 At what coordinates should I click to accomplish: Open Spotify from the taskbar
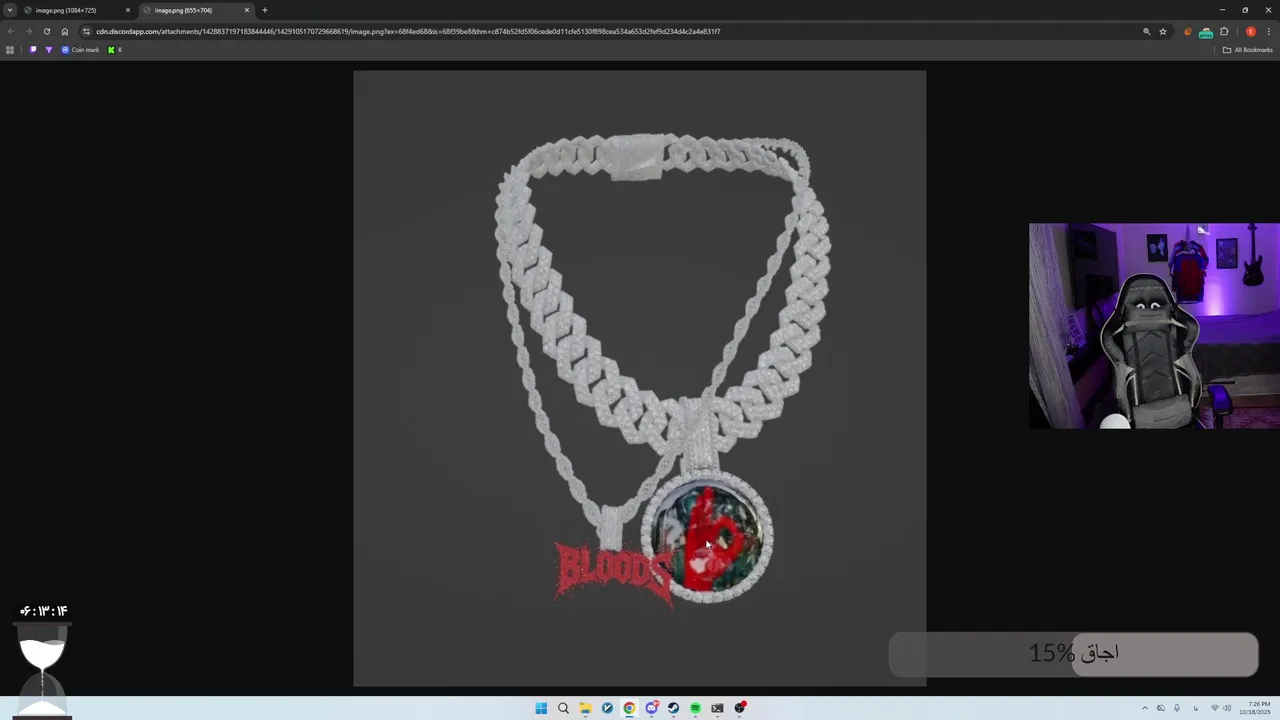click(695, 708)
